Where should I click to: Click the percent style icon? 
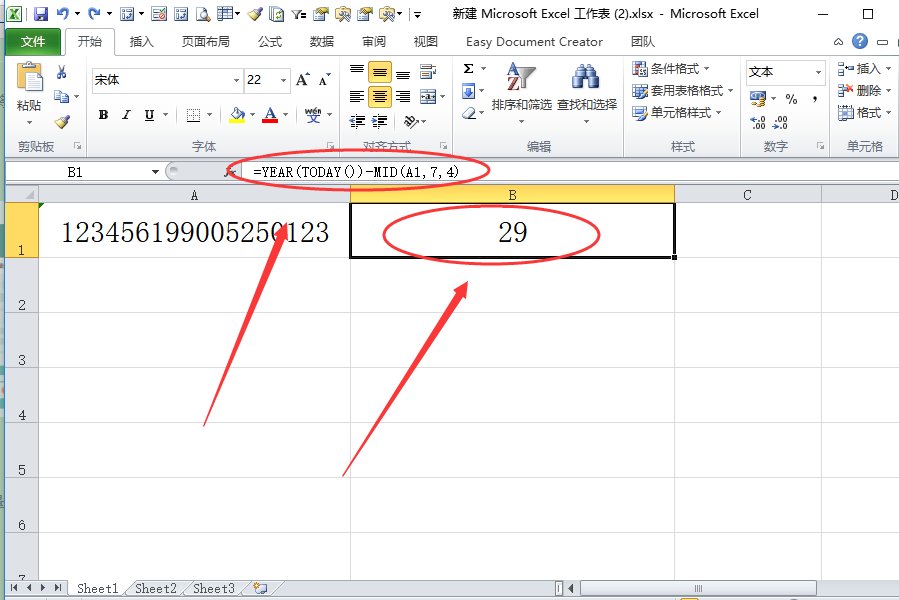[x=791, y=99]
